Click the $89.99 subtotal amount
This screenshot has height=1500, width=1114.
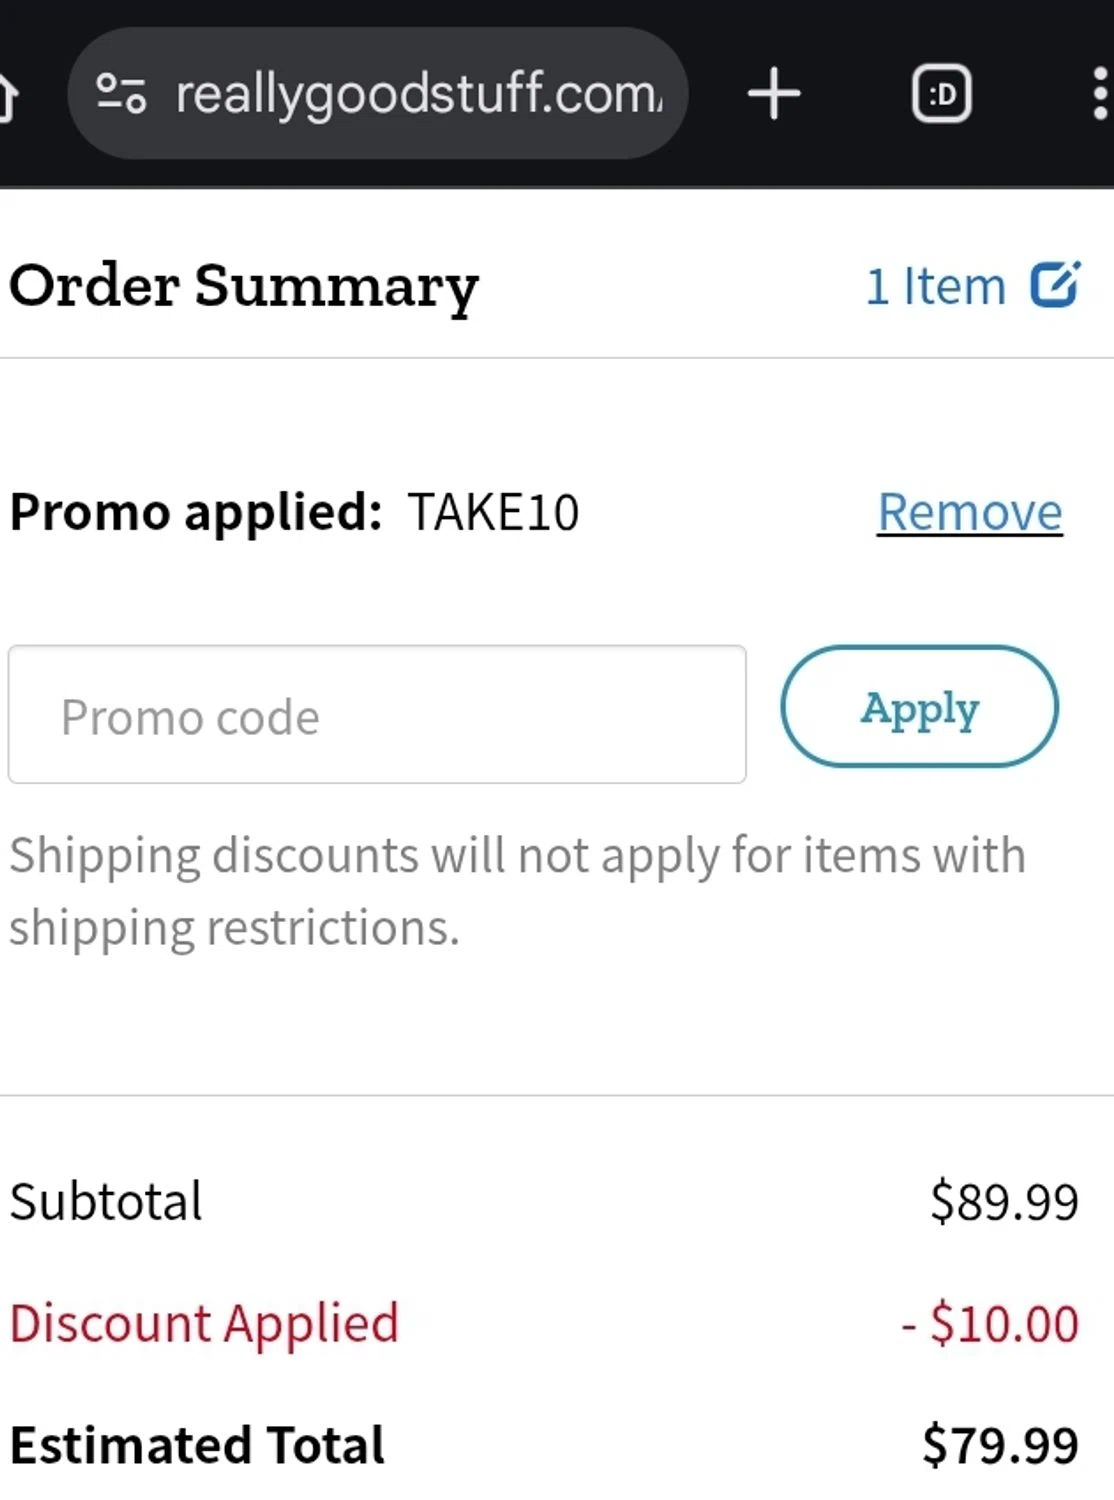(x=1004, y=1201)
